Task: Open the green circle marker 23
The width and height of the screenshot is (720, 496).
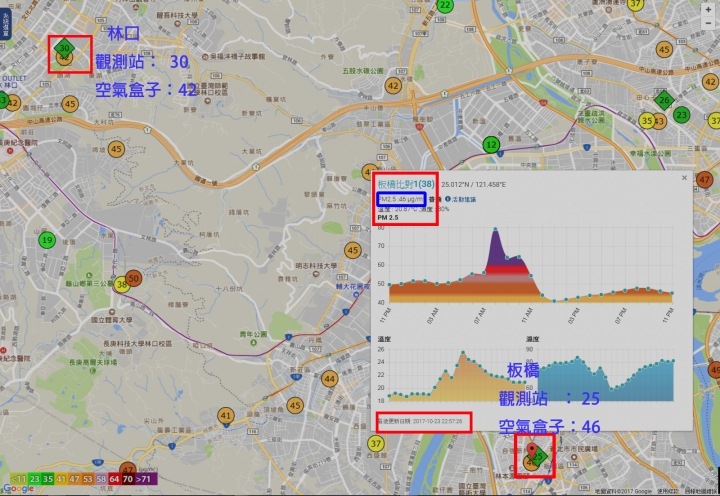Action: coord(681,115)
